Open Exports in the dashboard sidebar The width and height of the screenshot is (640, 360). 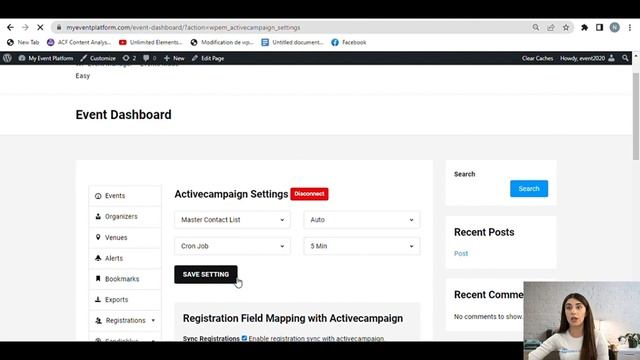click(125, 300)
